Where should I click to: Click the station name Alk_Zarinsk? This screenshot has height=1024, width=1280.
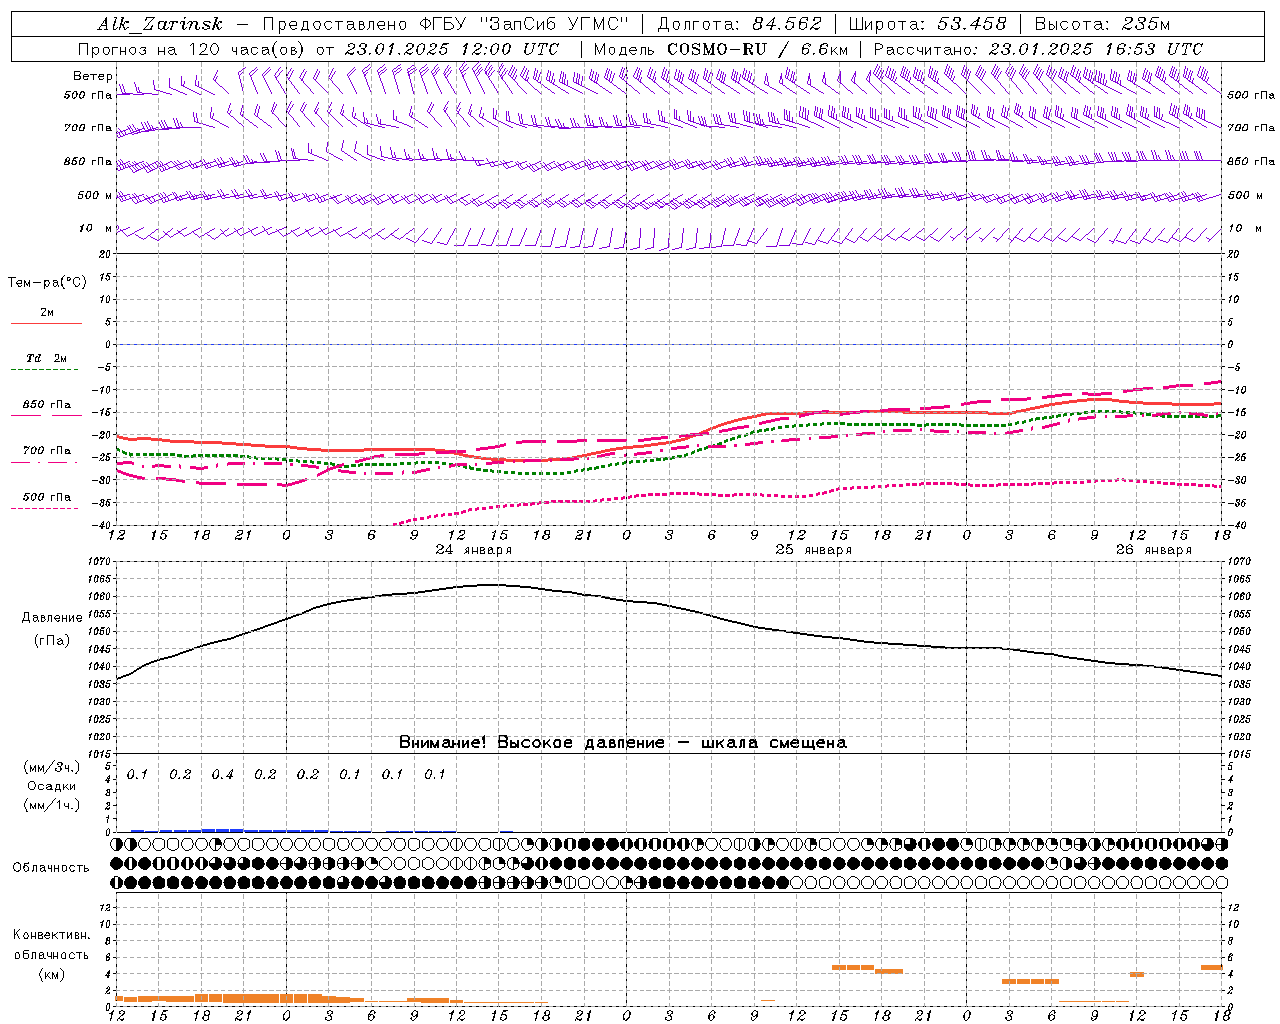pyautogui.click(x=160, y=24)
